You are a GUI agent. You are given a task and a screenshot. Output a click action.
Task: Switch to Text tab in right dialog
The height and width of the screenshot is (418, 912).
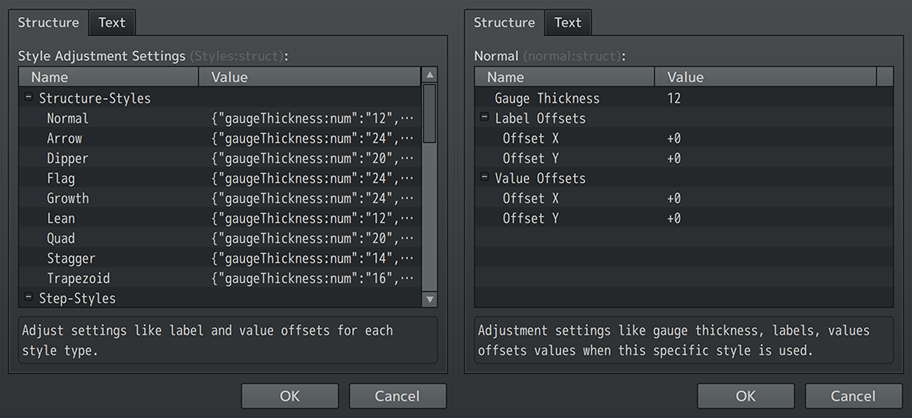(568, 23)
